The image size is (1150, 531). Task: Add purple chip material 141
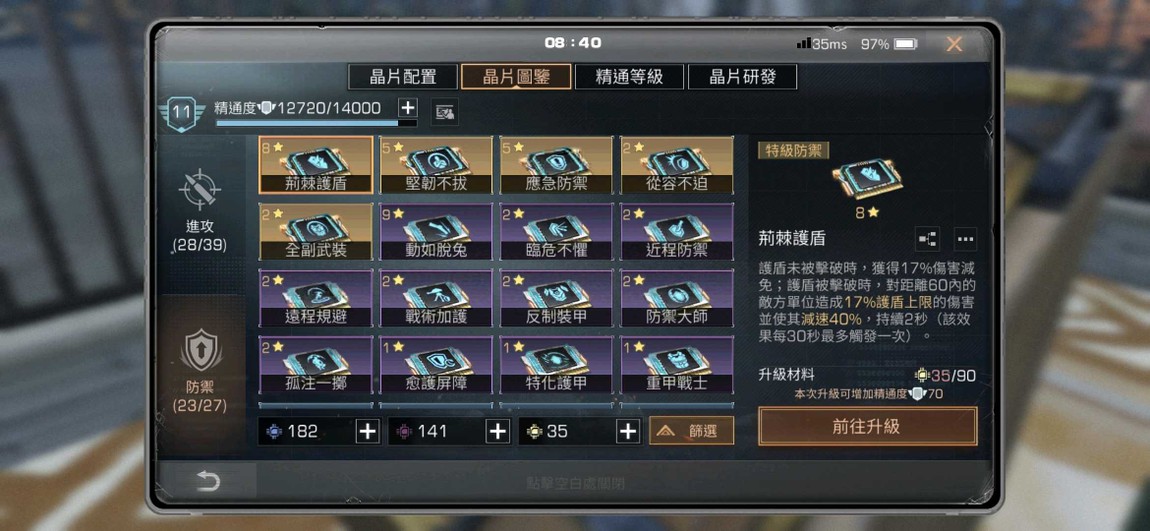(498, 431)
